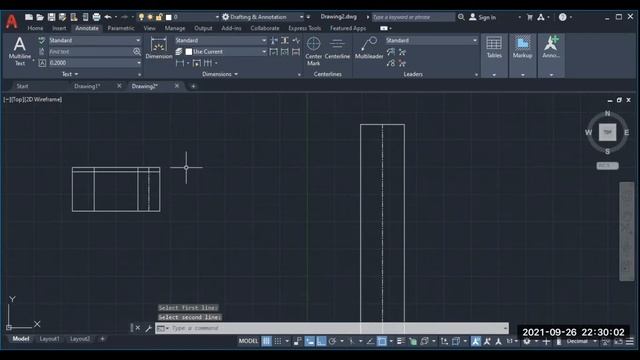640x360 pixels.
Task: Select the Centerline tool
Action: coord(337,49)
